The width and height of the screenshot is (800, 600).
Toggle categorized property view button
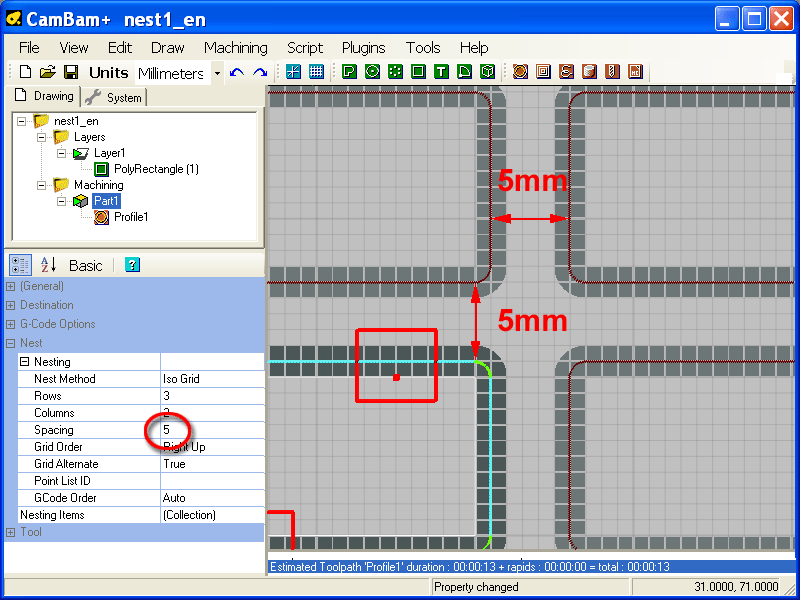click(20, 265)
